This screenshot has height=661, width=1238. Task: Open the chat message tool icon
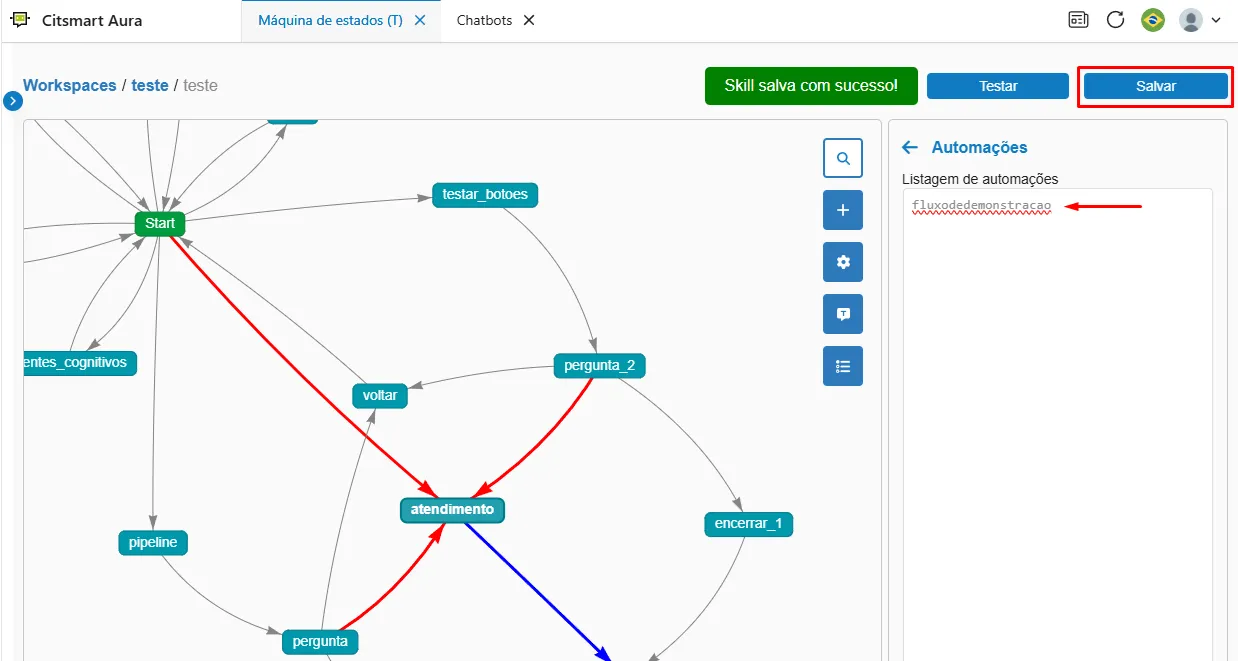(843, 314)
